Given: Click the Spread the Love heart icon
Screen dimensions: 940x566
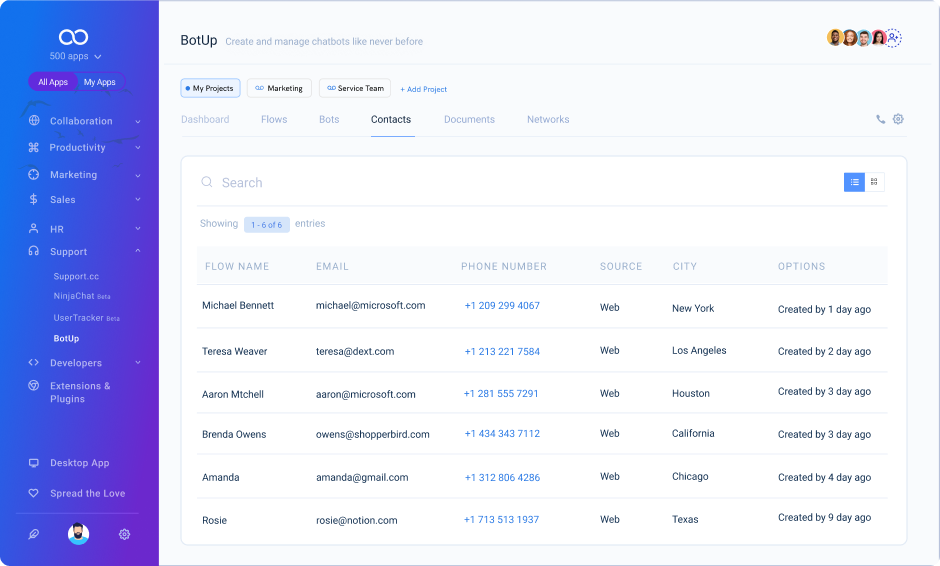Looking at the screenshot, I should 33,493.
